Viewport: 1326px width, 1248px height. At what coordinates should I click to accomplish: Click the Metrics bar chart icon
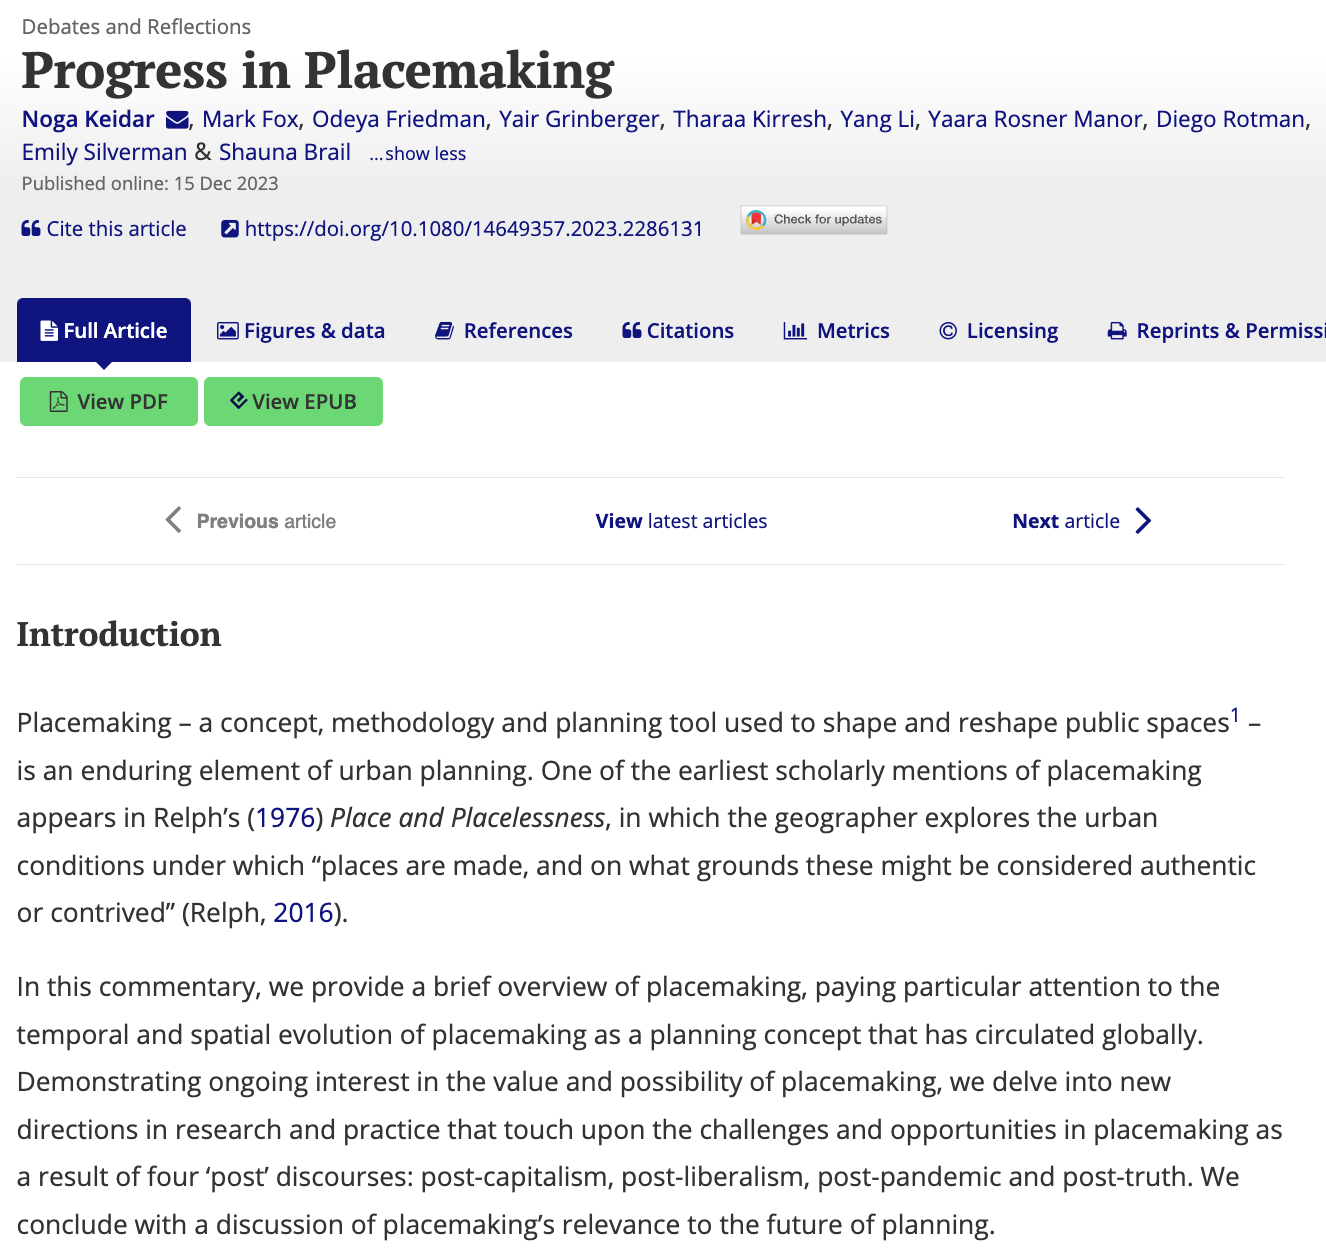794,331
